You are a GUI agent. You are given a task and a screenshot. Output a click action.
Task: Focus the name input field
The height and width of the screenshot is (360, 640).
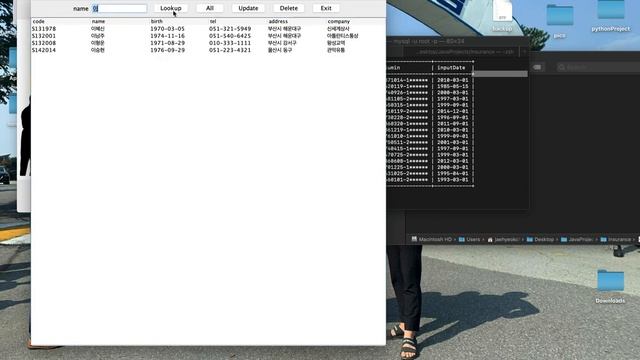coord(119,8)
